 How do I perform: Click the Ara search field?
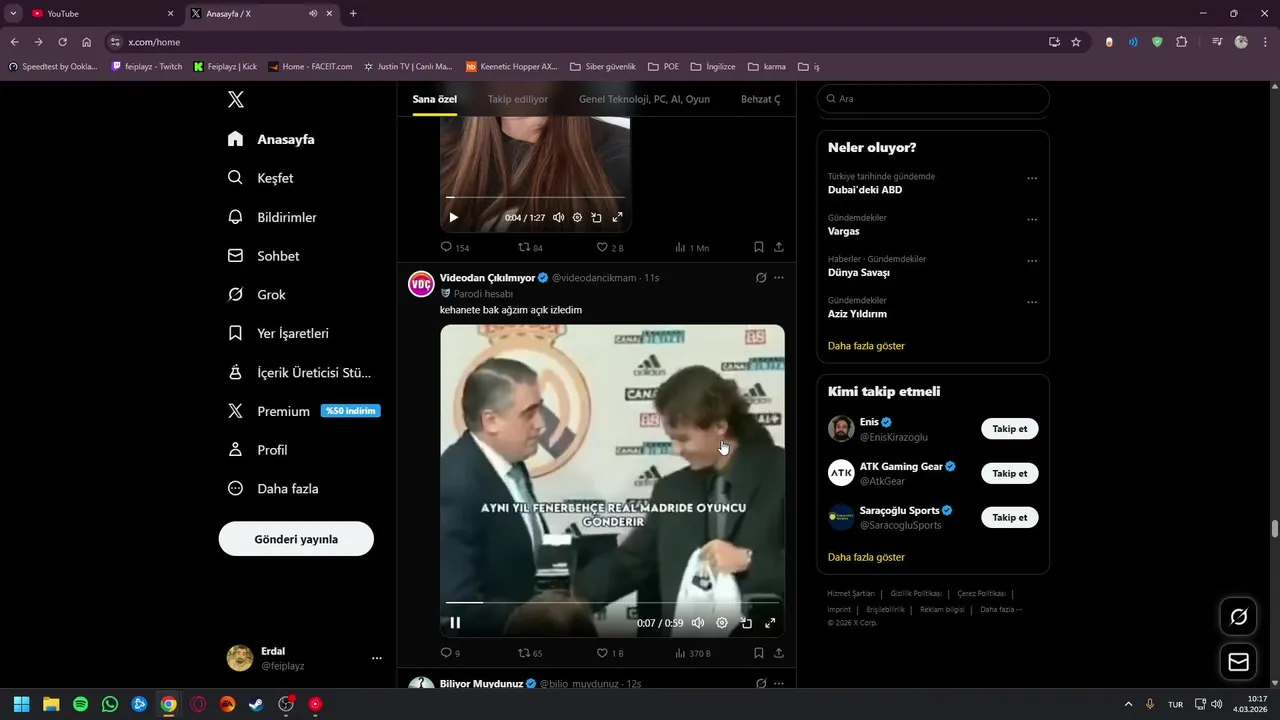point(933,99)
